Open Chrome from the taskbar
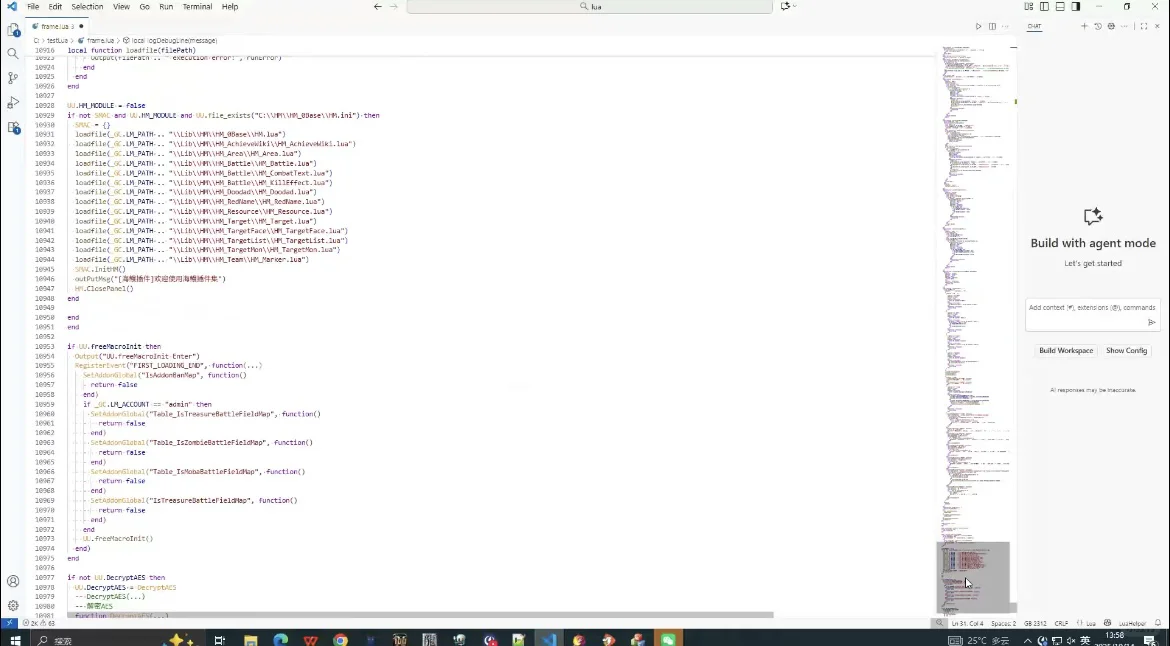 tap(340, 639)
